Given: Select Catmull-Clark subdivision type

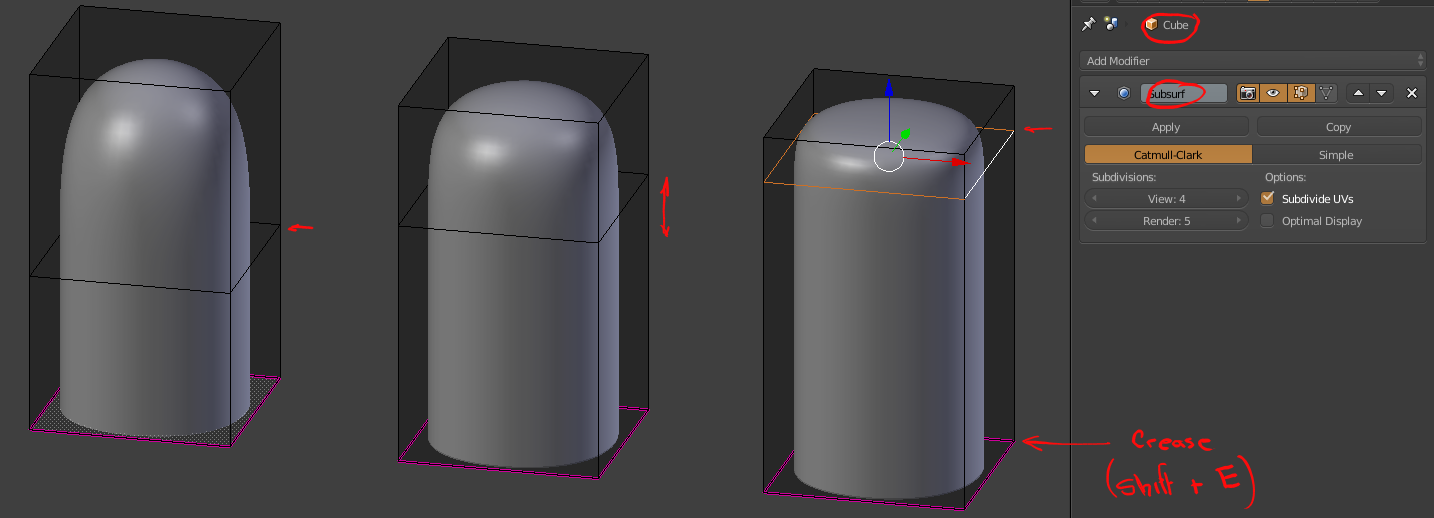Looking at the screenshot, I should 1168,155.
